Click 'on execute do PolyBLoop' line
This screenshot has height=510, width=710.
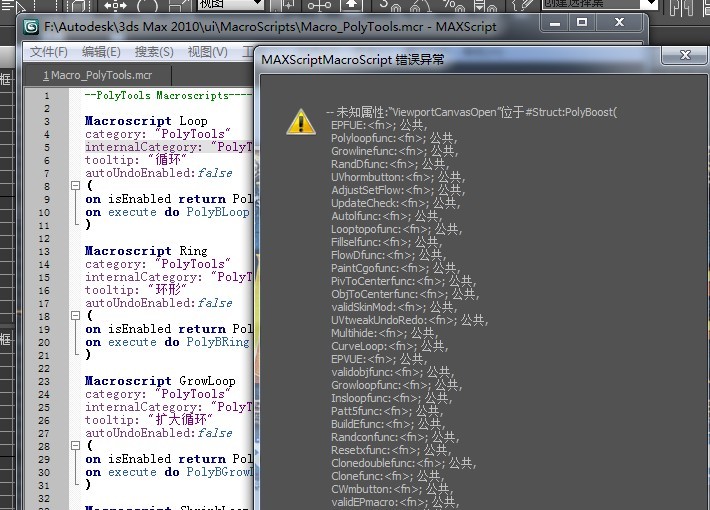point(167,212)
